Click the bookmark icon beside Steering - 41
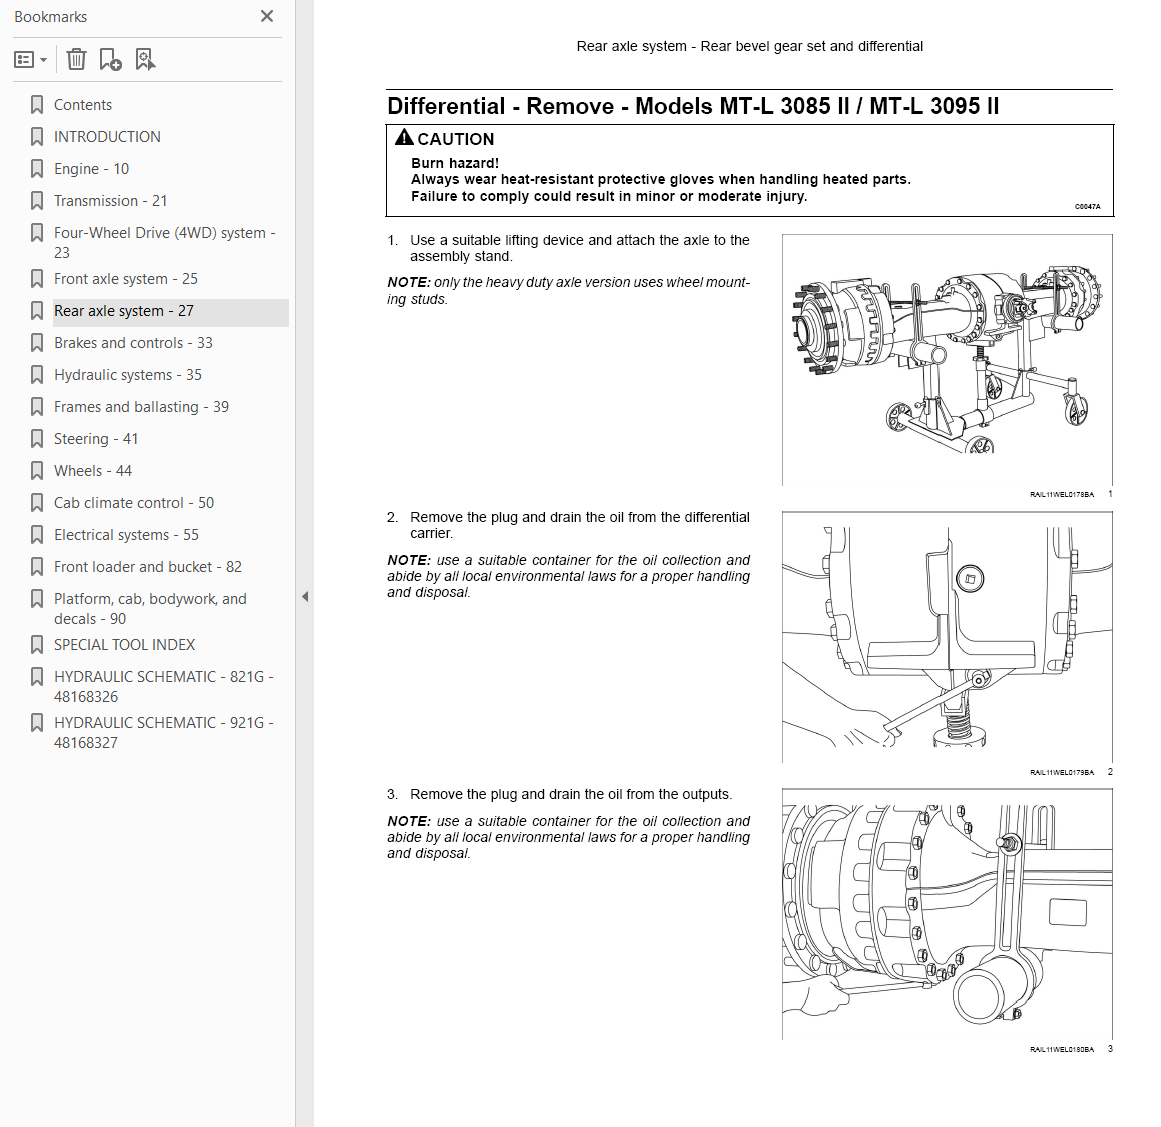 pos(36,439)
